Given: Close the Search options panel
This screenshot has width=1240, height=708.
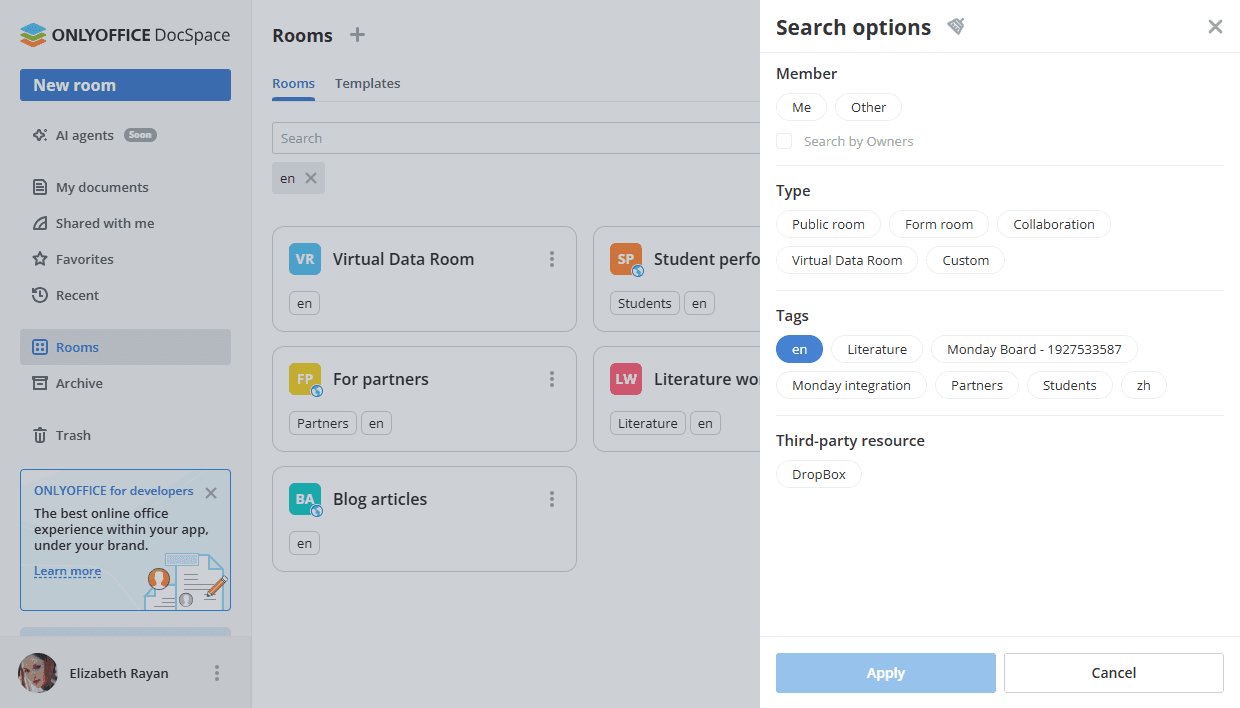Looking at the screenshot, I should point(1215,27).
